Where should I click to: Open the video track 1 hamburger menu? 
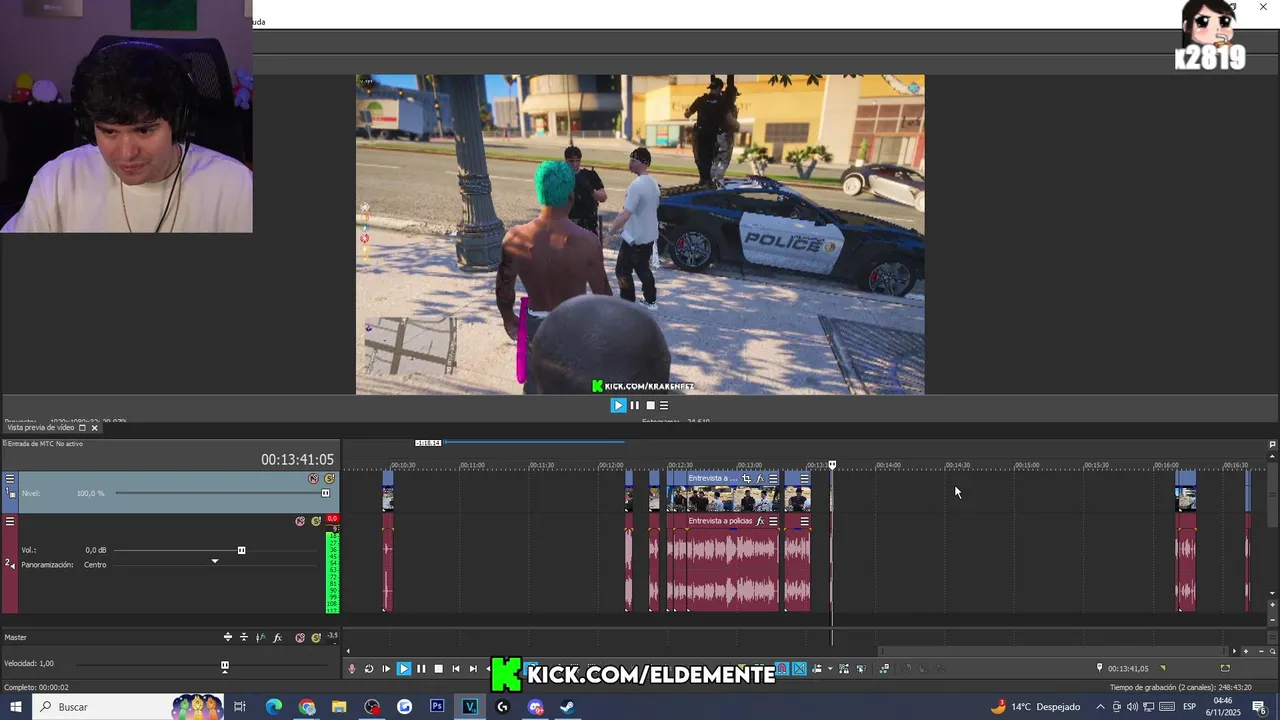[10, 479]
